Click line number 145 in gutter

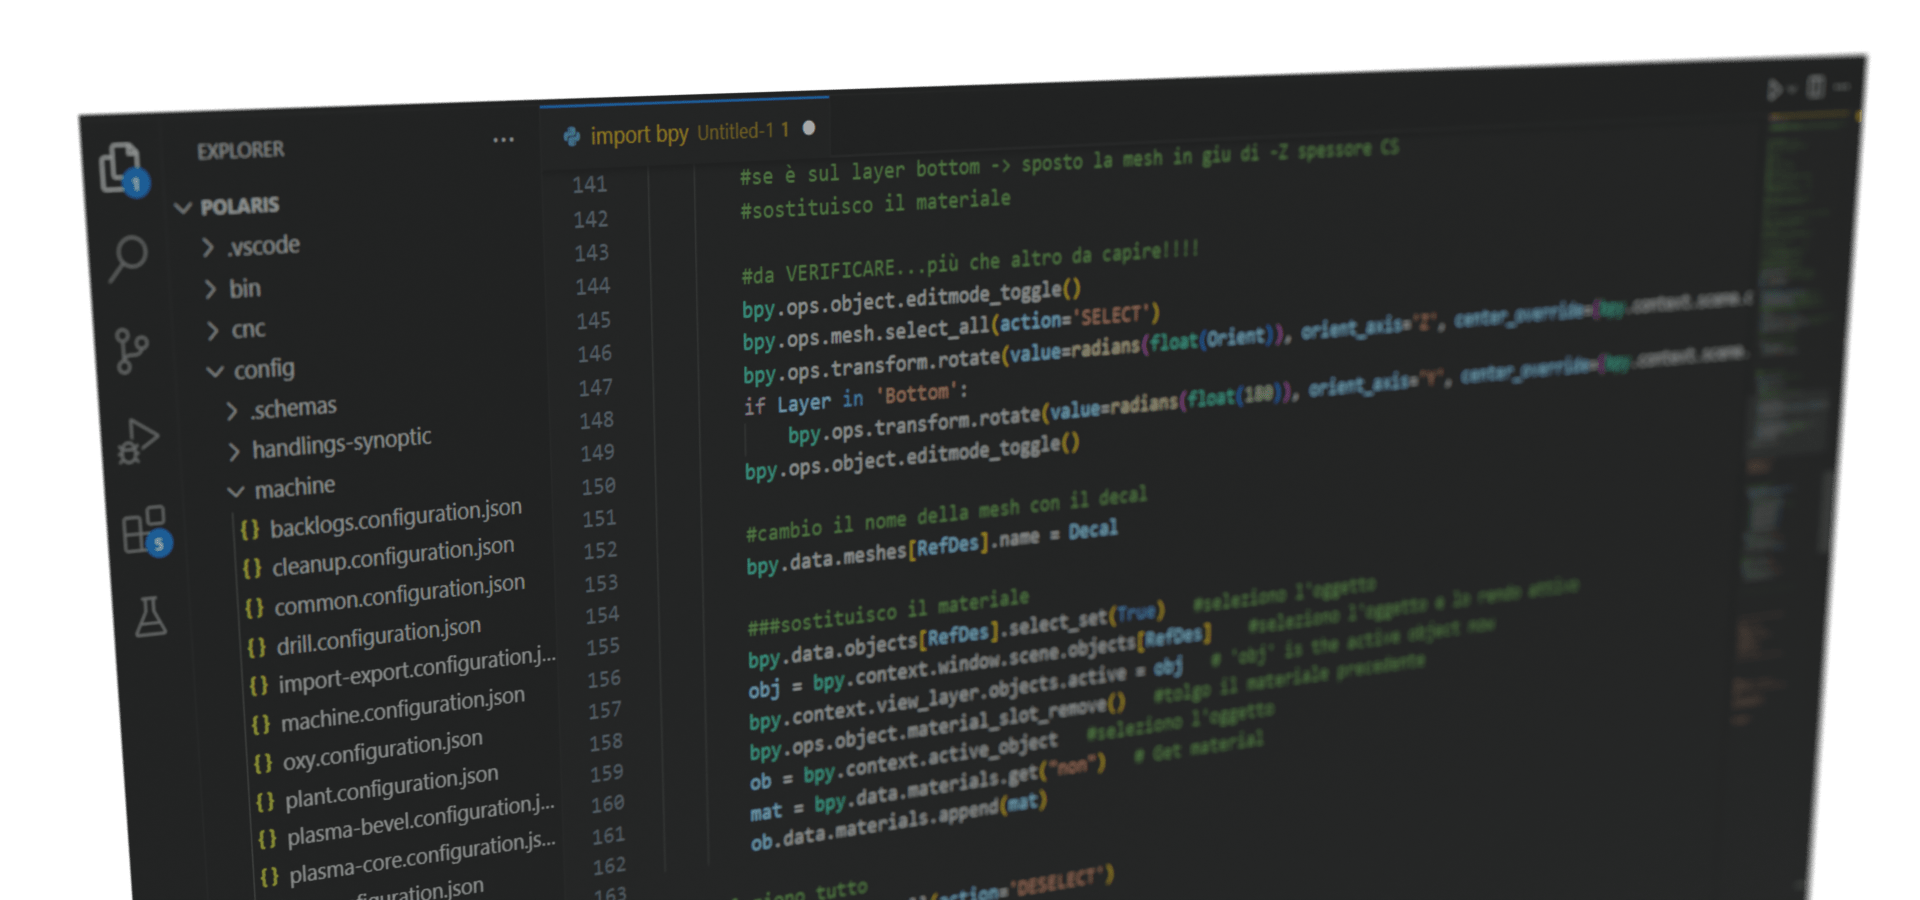(x=593, y=321)
